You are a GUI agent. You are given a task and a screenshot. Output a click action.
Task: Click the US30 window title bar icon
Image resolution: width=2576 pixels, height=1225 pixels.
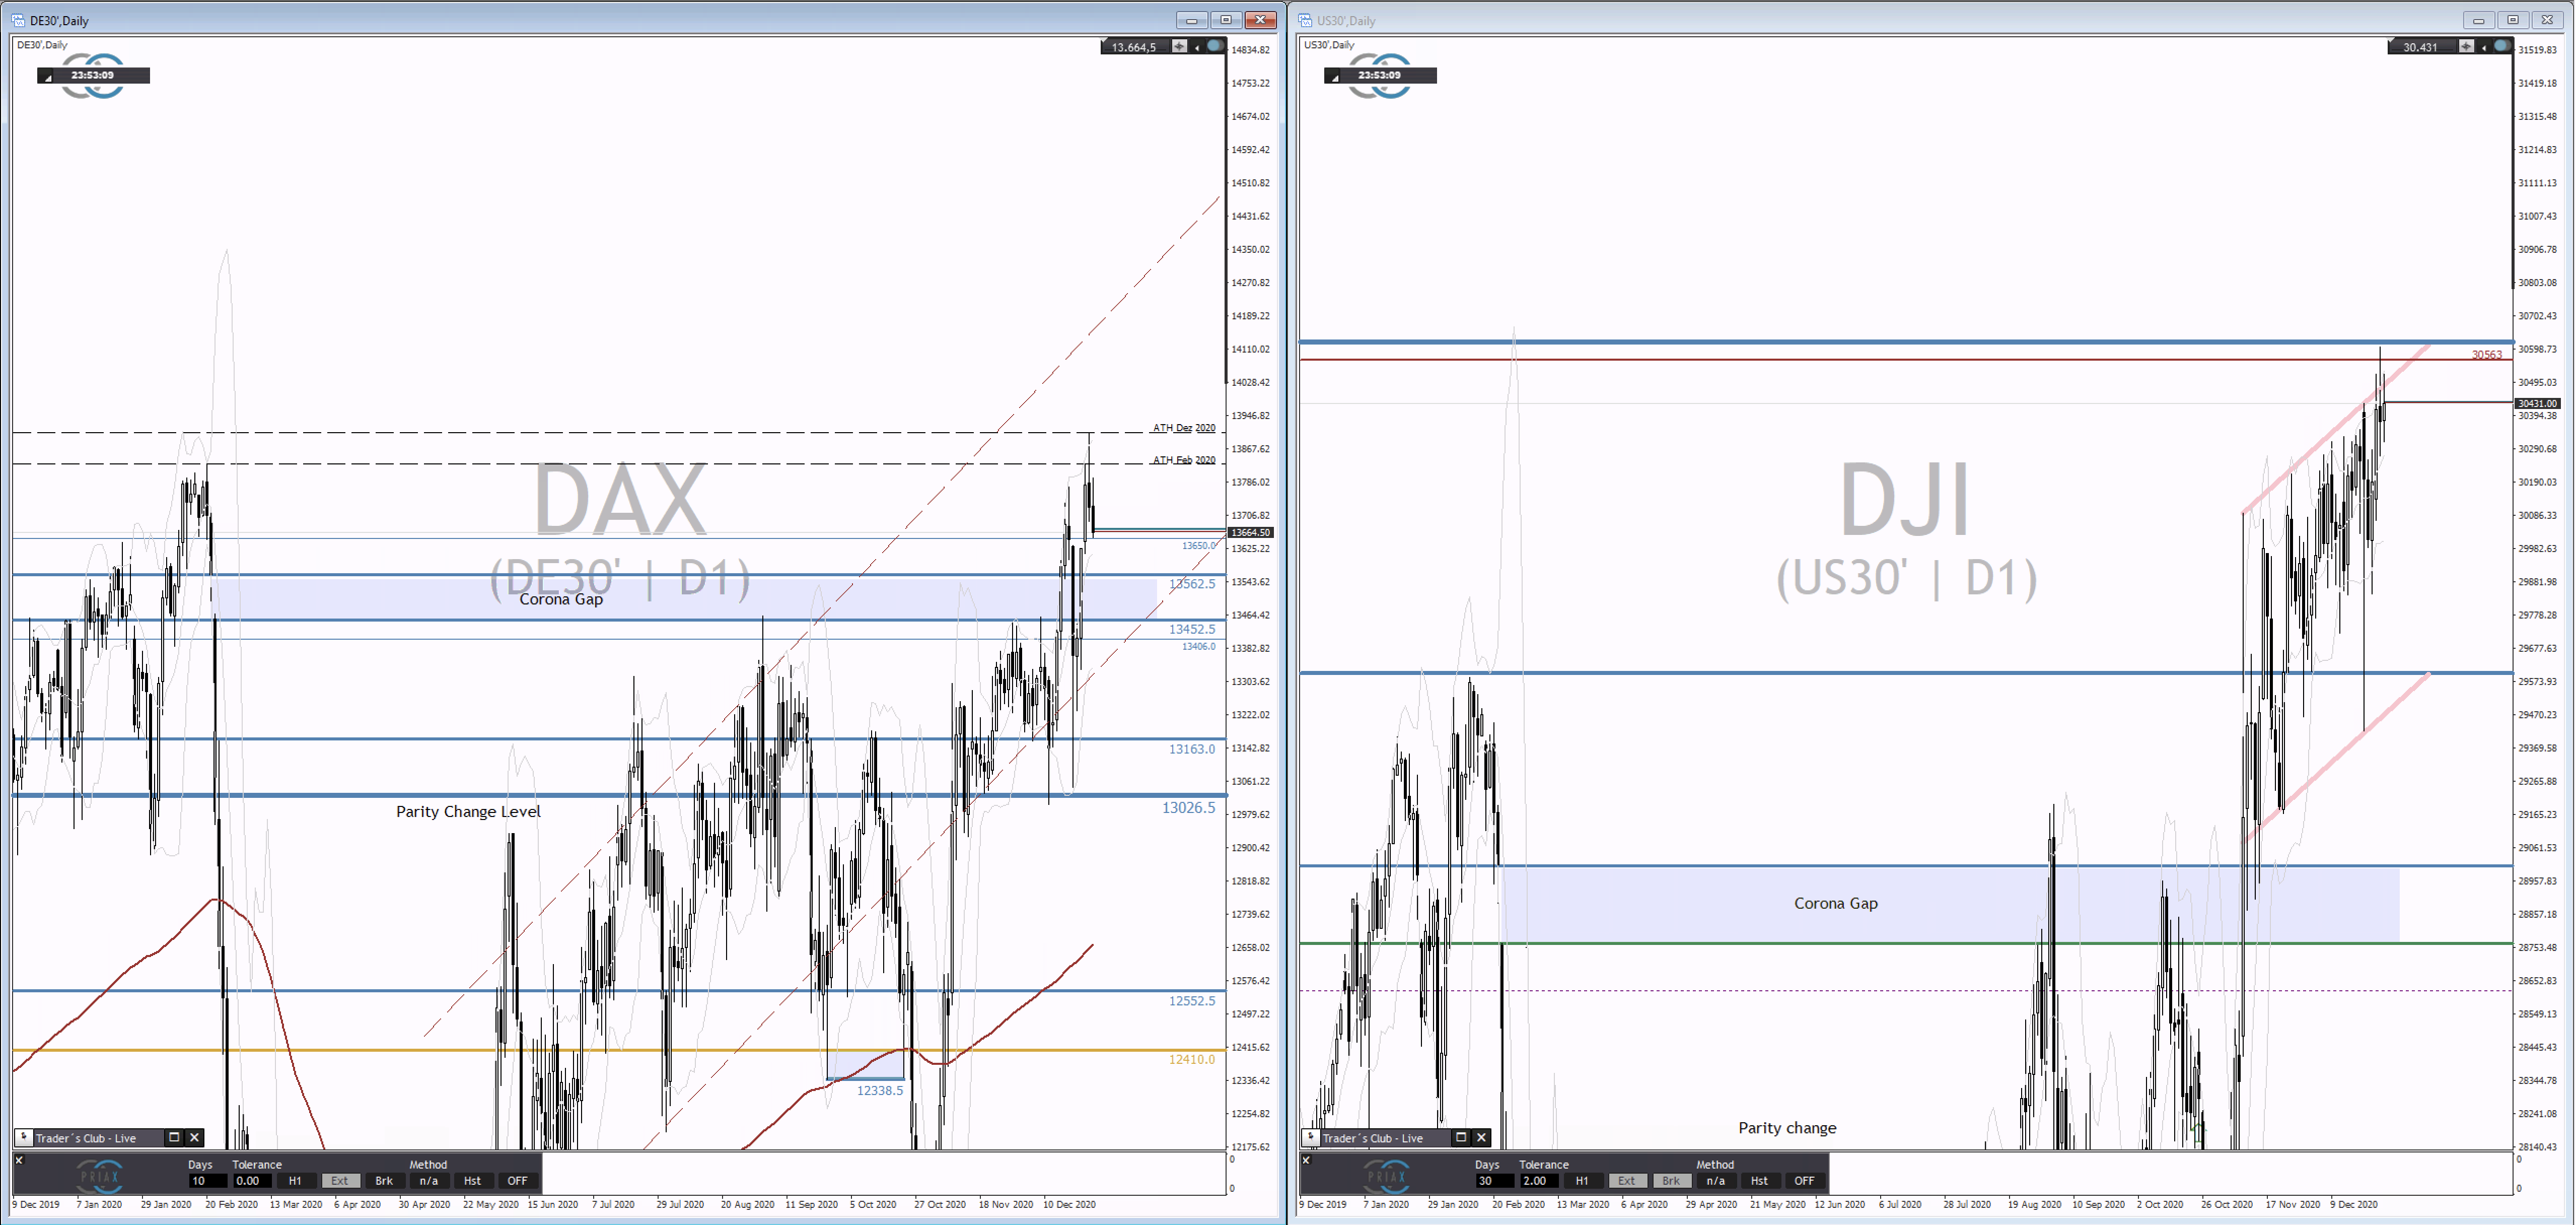point(1305,20)
